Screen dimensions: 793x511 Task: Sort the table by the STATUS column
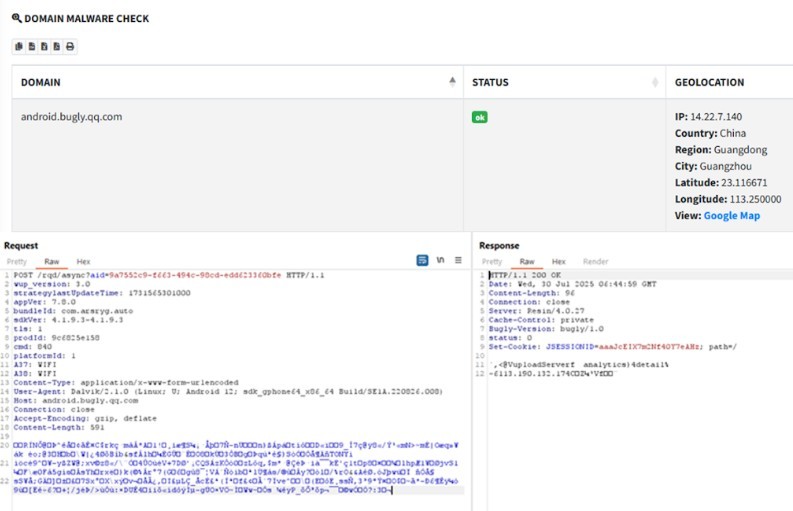[x=655, y=82]
